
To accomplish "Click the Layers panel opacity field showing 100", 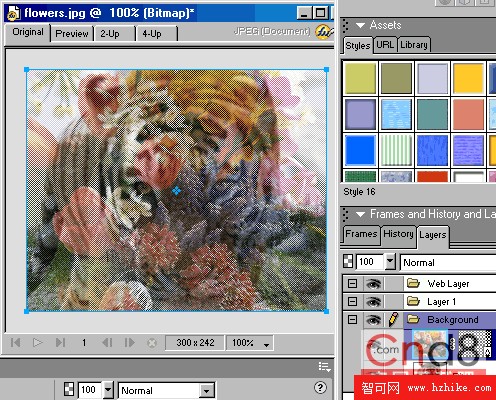I will tap(370, 262).
